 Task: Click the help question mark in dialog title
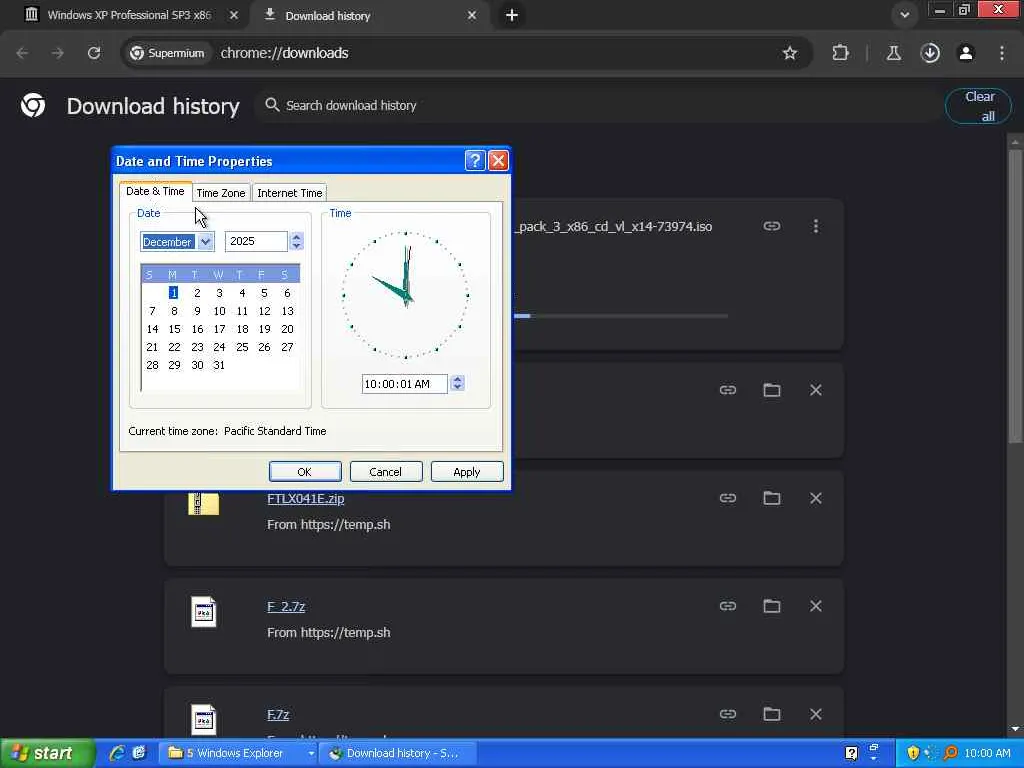pyautogui.click(x=475, y=161)
